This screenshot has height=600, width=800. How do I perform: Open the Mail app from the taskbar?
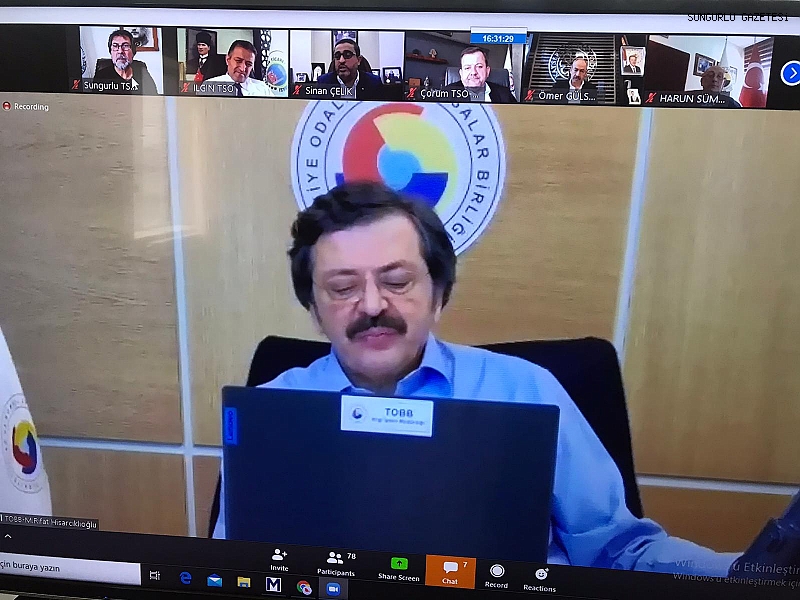[x=214, y=580]
